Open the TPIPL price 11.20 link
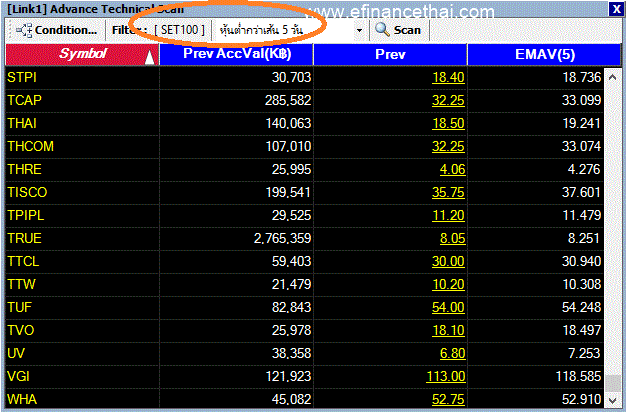627x413 pixels. pyautogui.click(x=448, y=215)
